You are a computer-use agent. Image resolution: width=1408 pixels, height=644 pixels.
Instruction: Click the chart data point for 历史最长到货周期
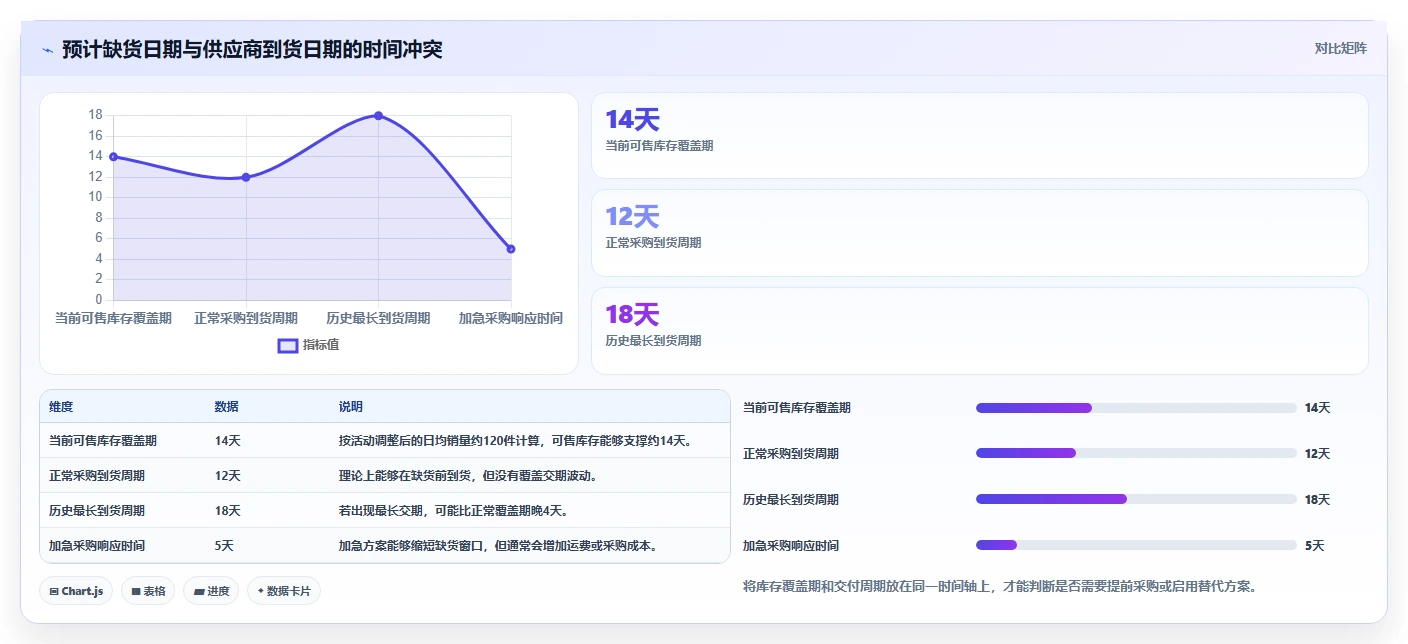pyautogui.click(x=378, y=115)
